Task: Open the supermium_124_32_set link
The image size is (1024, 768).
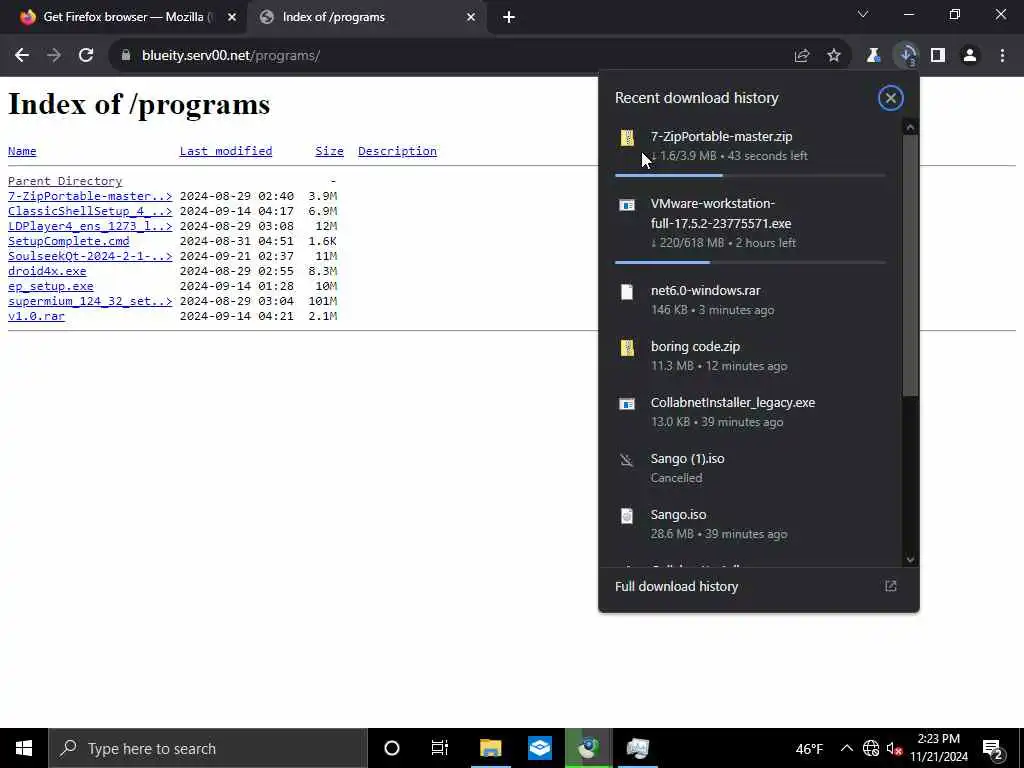Action: click(90, 301)
